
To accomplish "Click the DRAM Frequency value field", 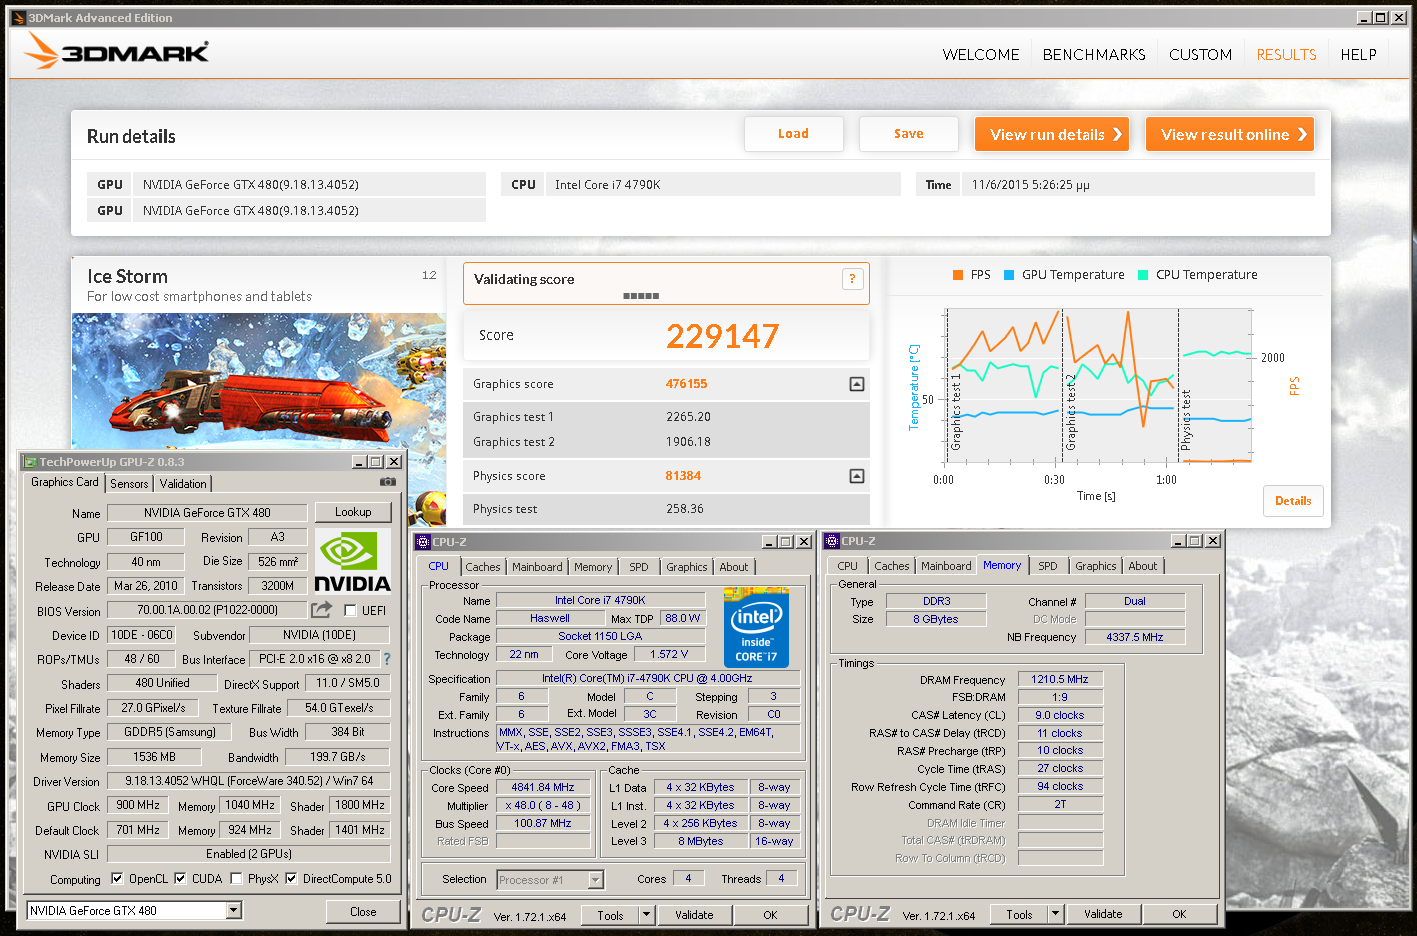I will [x=1060, y=680].
